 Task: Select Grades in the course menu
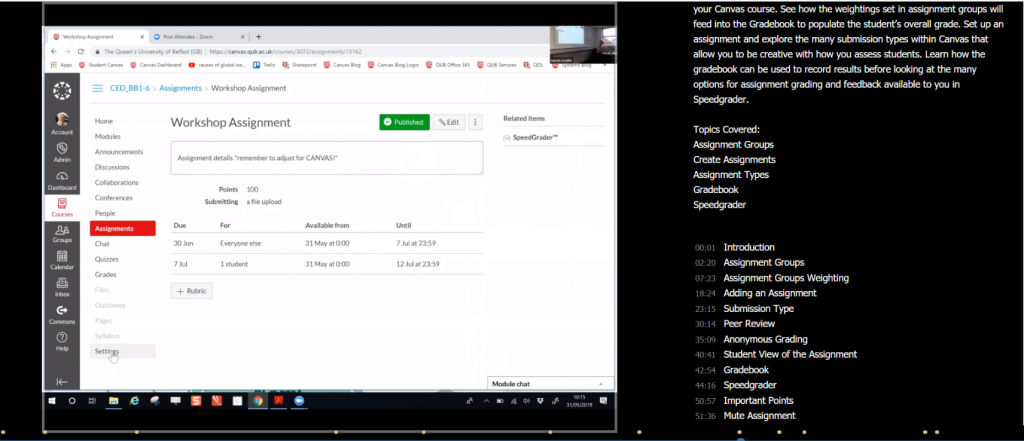pyautogui.click(x=105, y=274)
